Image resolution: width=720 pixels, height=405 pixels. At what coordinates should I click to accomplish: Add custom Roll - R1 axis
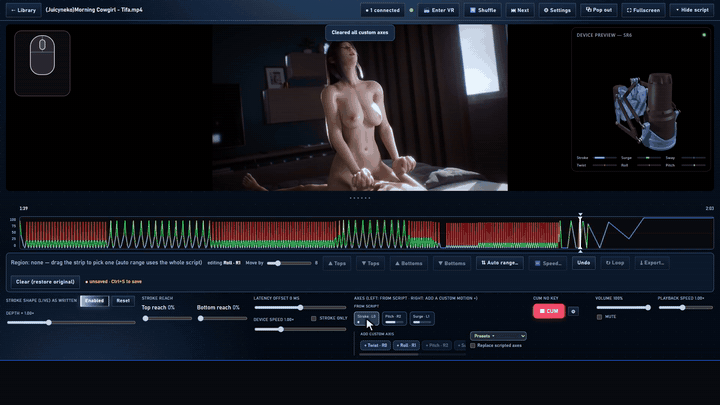tap(406, 345)
